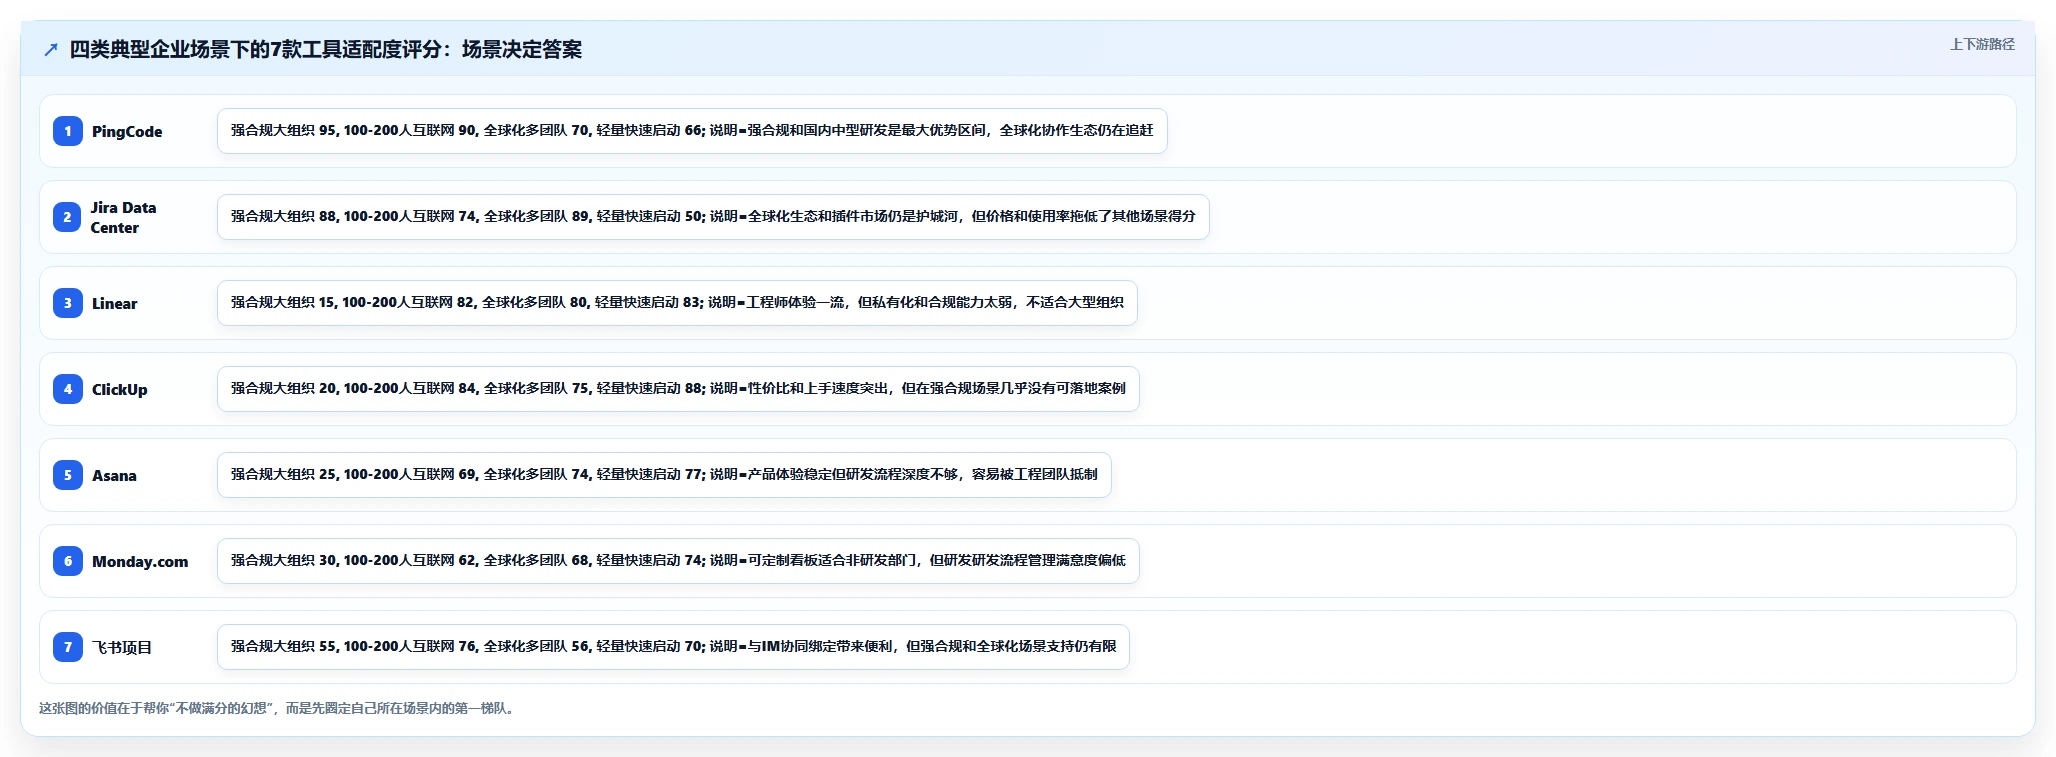
Task: Click the Linear tool name
Action: [115, 304]
